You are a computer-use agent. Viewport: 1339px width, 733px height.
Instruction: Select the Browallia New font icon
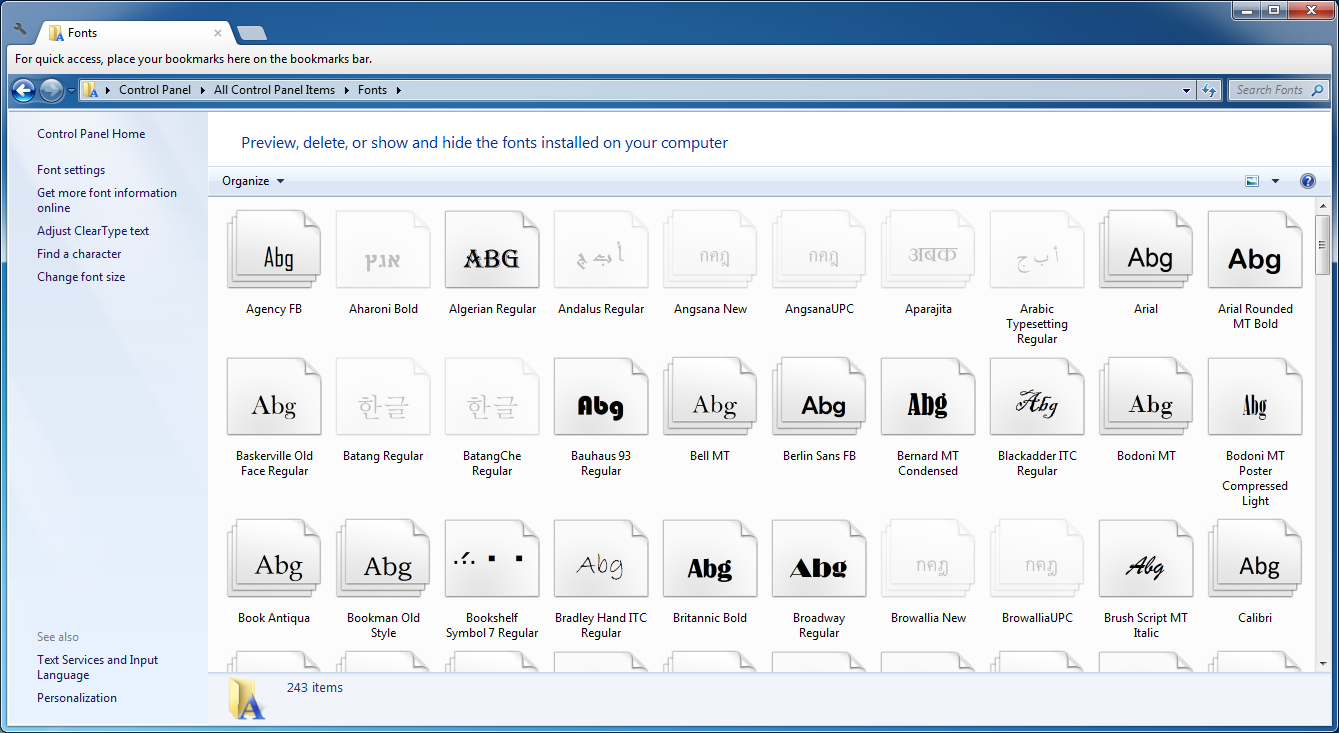[x=928, y=560]
